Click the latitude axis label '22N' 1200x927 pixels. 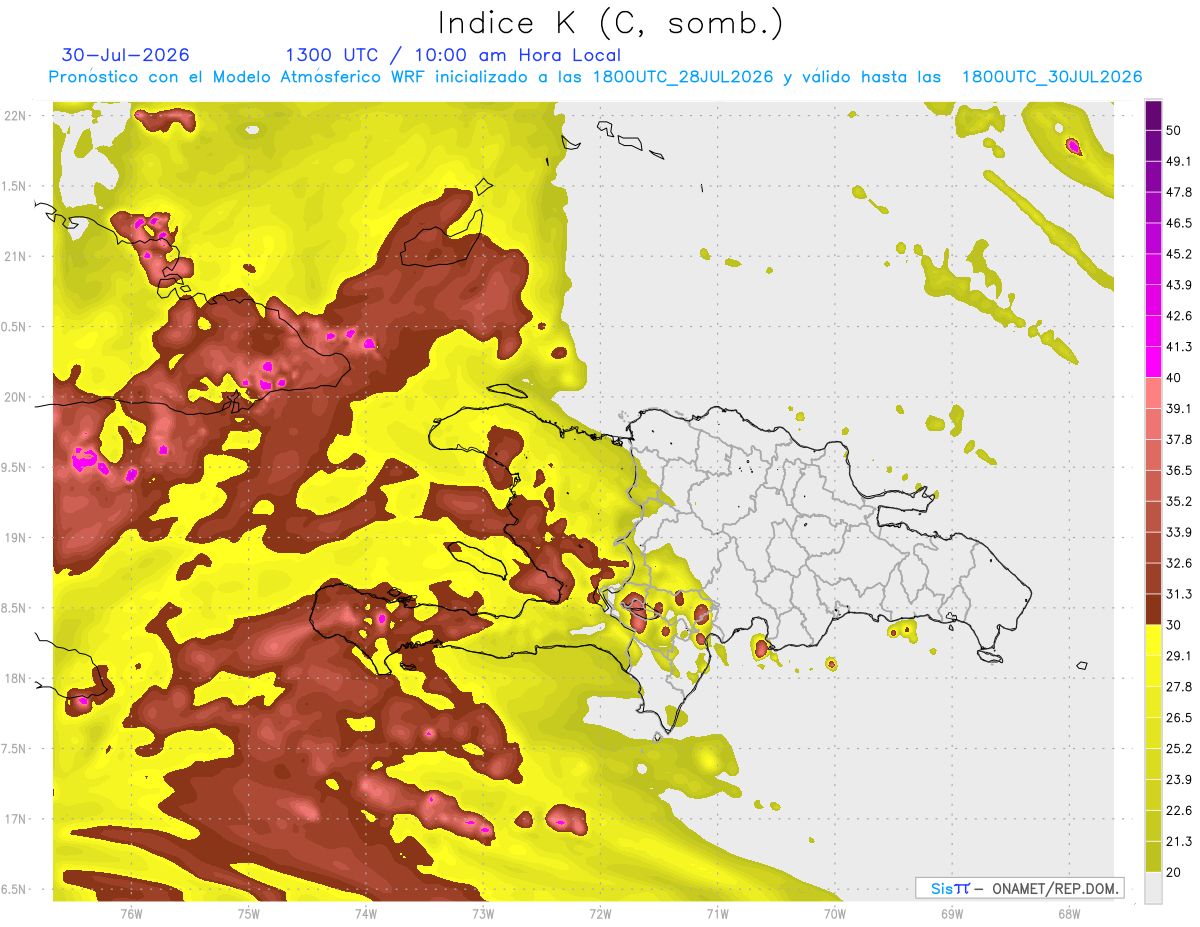pos(16,115)
